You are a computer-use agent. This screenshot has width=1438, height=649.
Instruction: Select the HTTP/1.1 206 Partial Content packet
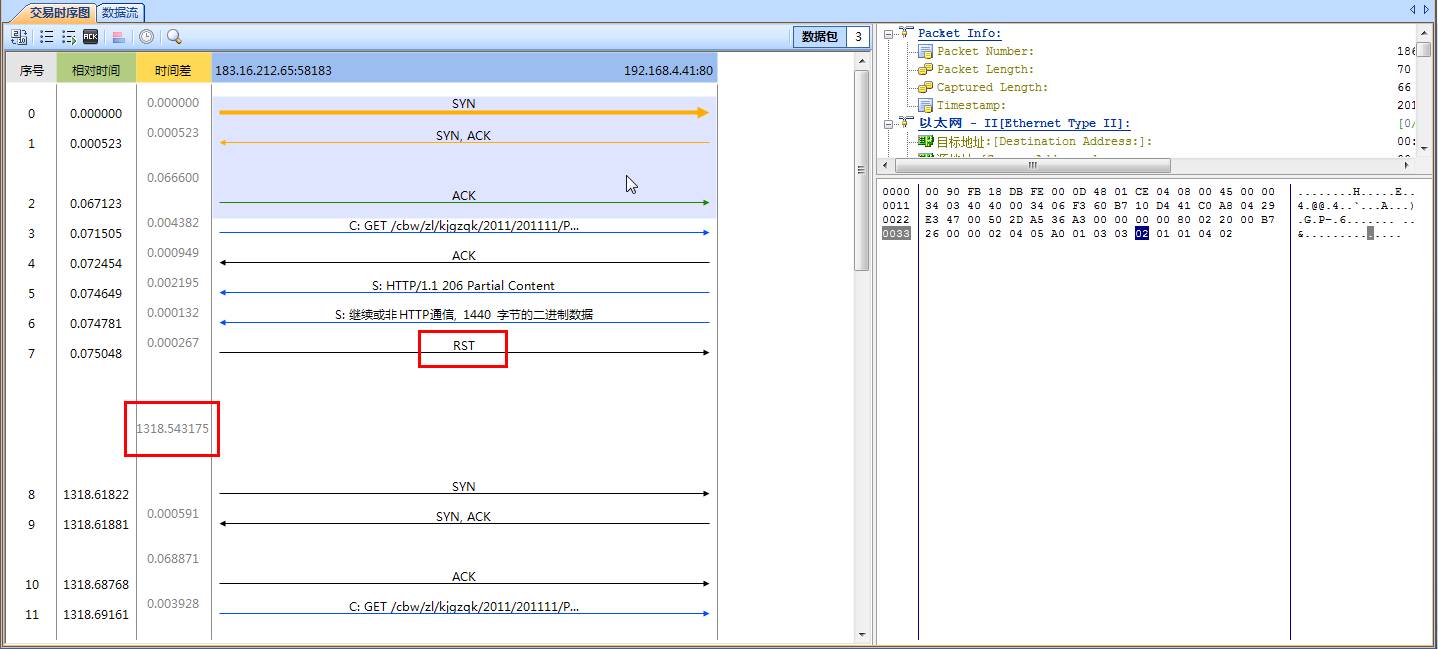click(x=464, y=292)
